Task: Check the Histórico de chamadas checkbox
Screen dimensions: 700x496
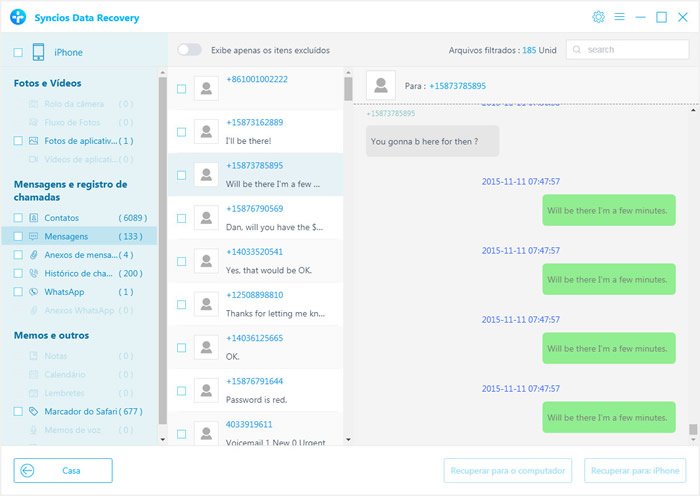Action: point(18,273)
